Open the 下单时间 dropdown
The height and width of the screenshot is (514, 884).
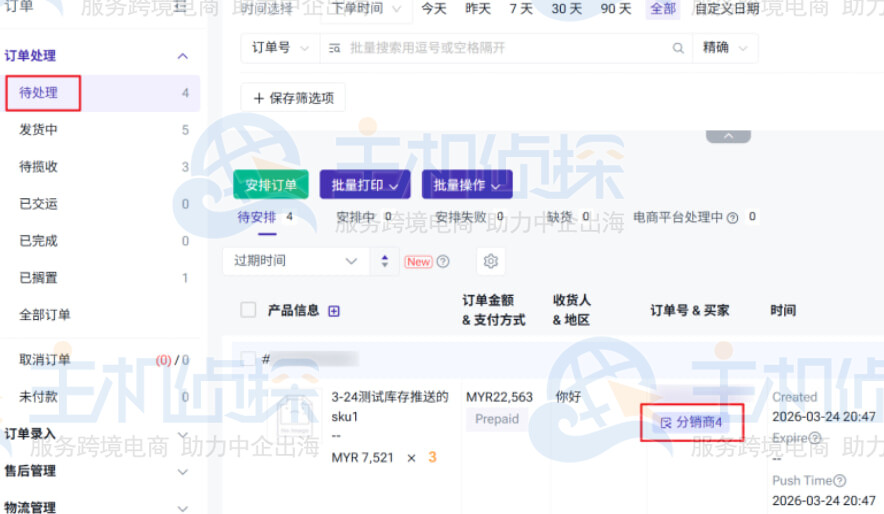[x=366, y=8]
